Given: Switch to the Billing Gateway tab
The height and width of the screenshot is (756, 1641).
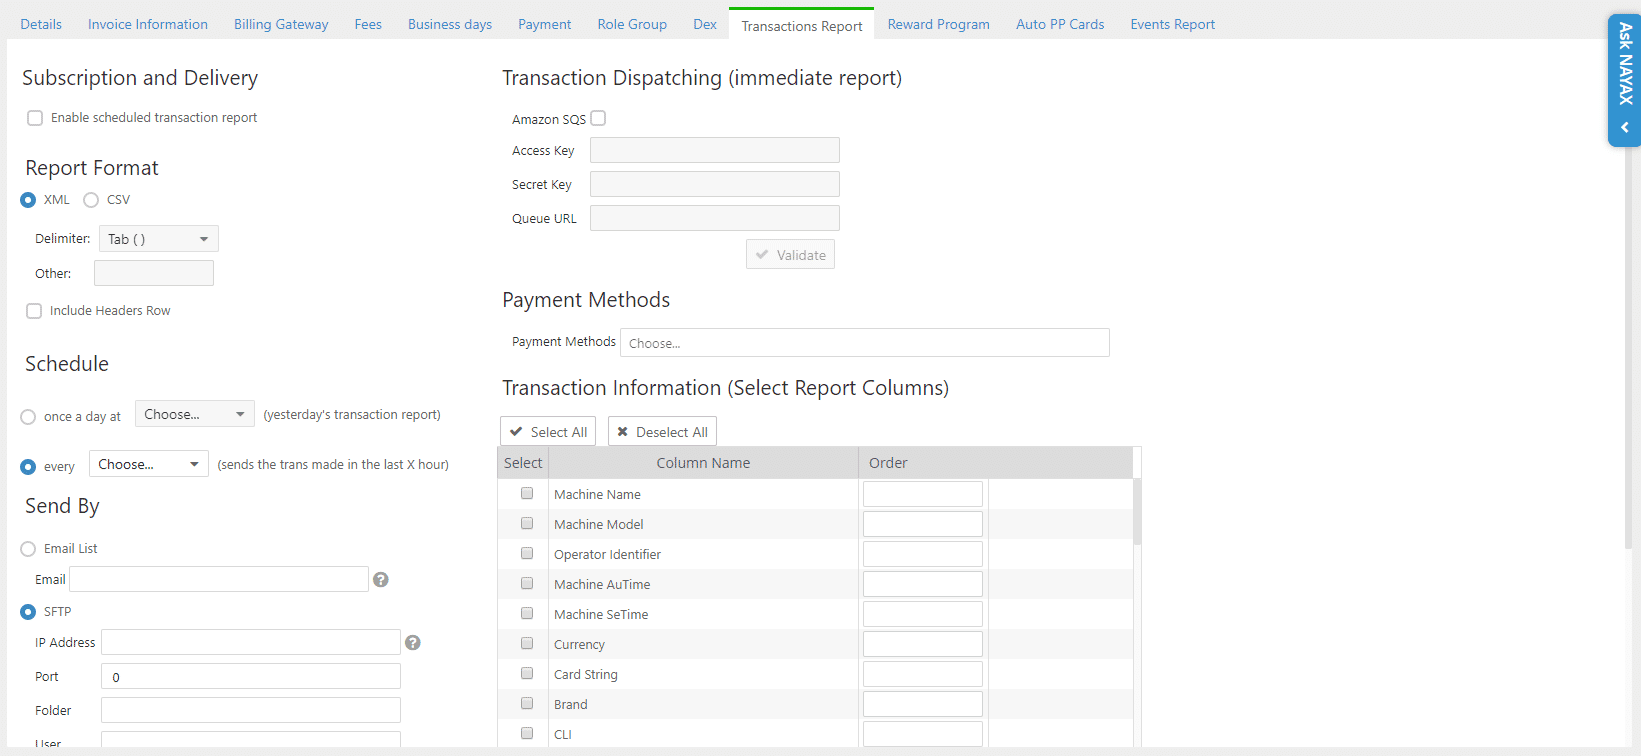Looking at the screenshot, I should 281,24.
